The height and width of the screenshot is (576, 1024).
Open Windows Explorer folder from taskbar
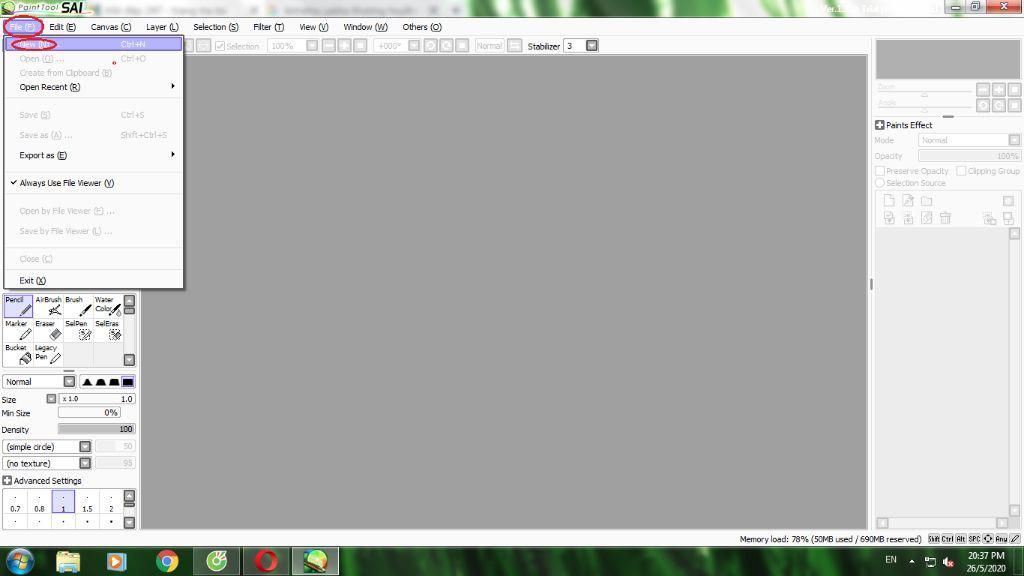pyautogui.click(x=68, y=561)
